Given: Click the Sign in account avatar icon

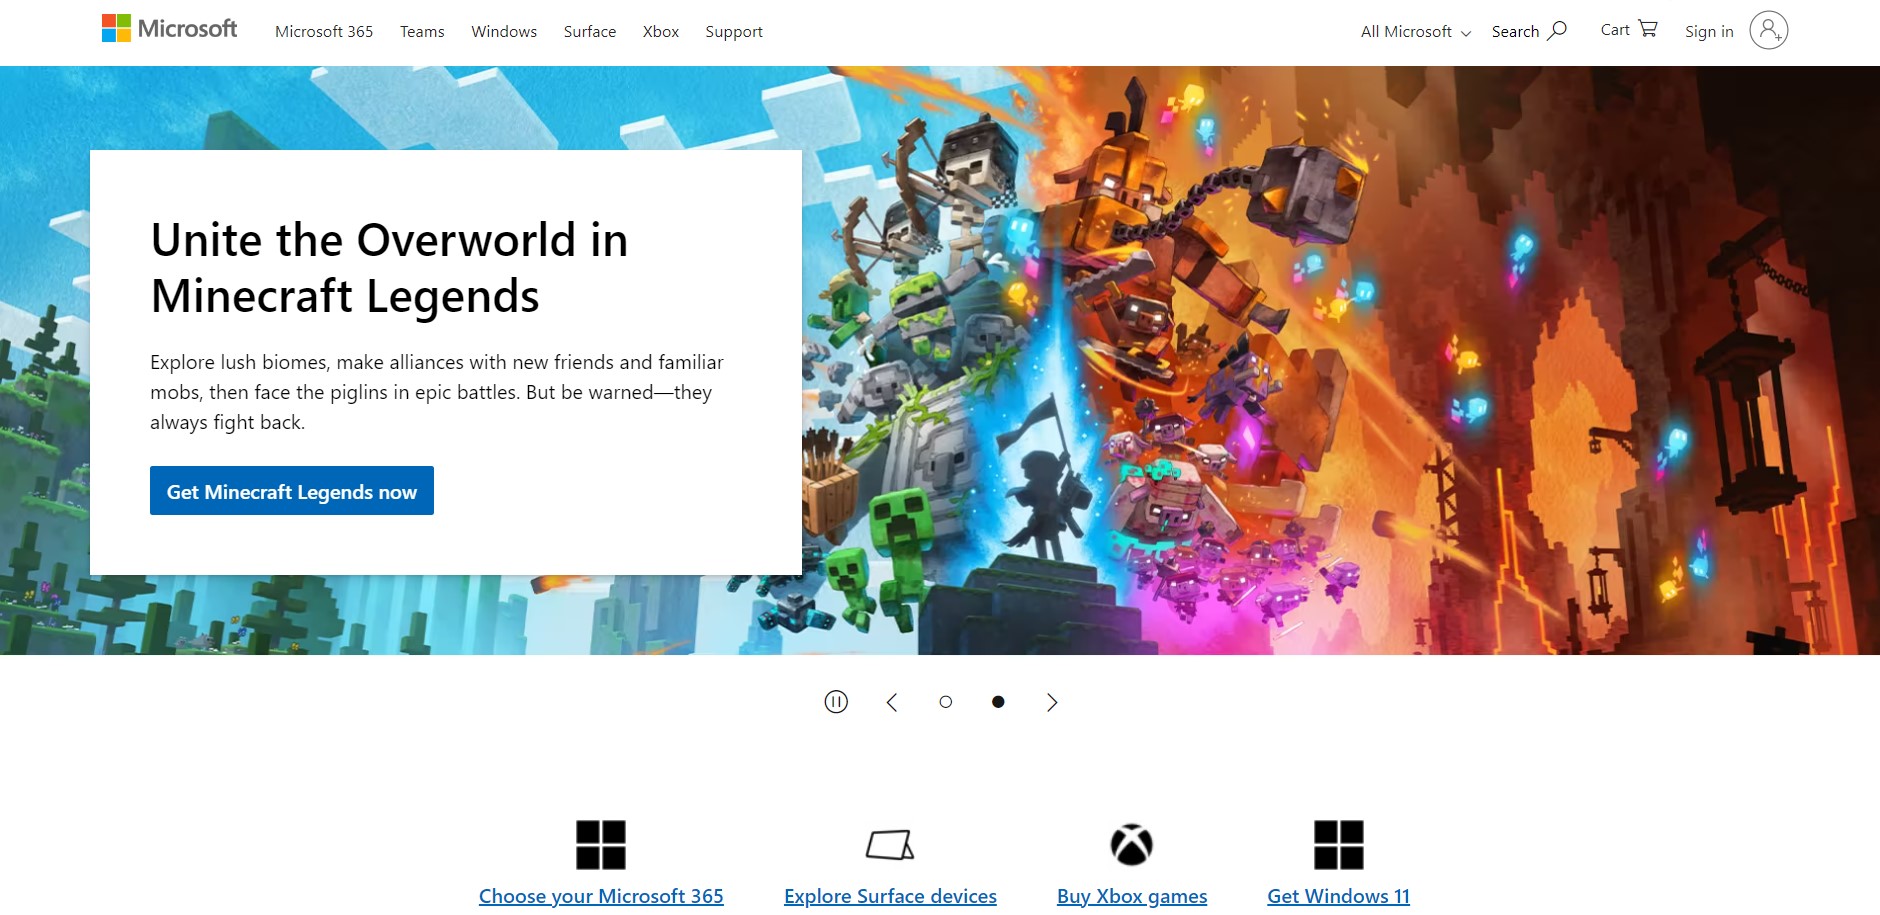Looking at the screenshot, I should coord(1768,30).
